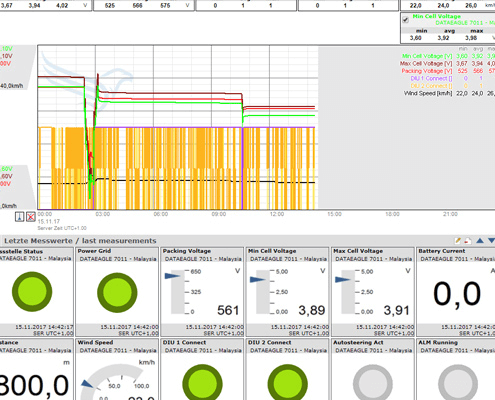
Task: Select DIU 2 Connect legend entry
Action: coord(431,86)
